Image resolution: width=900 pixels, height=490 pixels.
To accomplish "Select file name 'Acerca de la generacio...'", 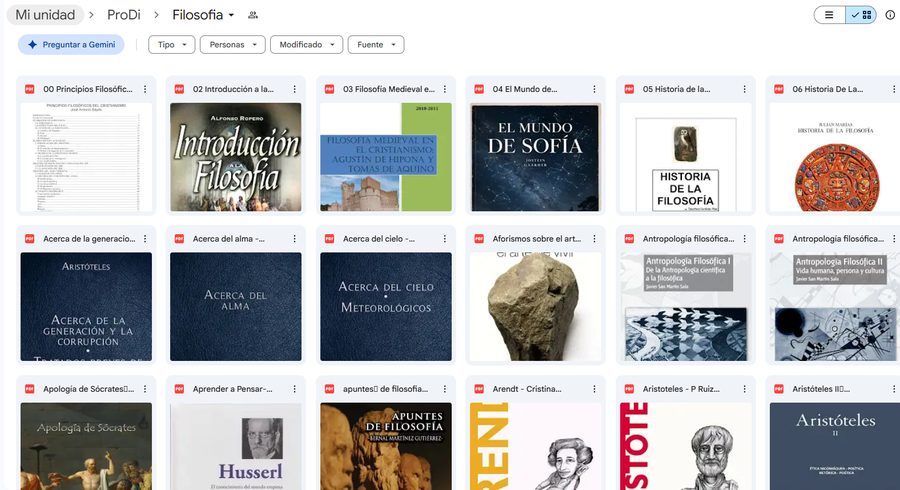I will click(90, 239).
